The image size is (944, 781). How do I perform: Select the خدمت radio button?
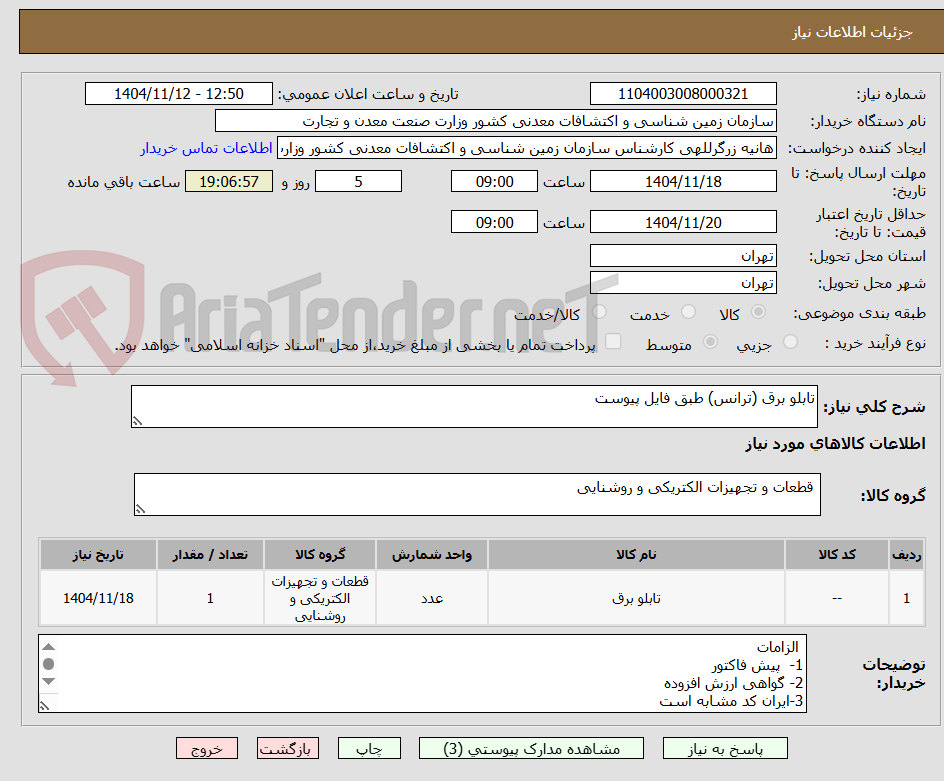click(x=688, y=312)
